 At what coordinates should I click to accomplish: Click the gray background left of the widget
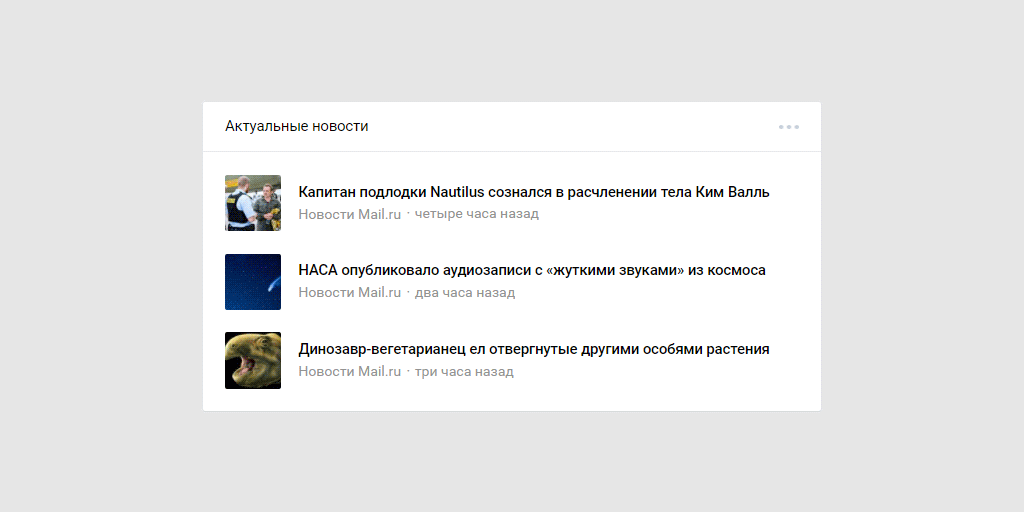tap(100, 256)
